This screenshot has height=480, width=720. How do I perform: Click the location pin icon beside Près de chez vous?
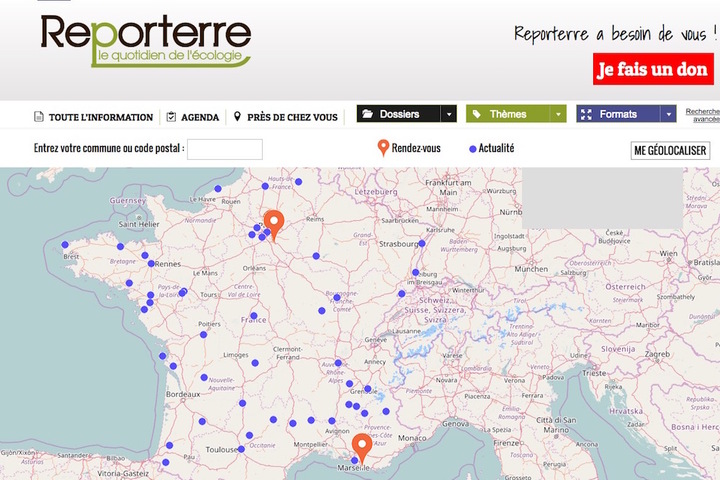[x=237, y=116]
